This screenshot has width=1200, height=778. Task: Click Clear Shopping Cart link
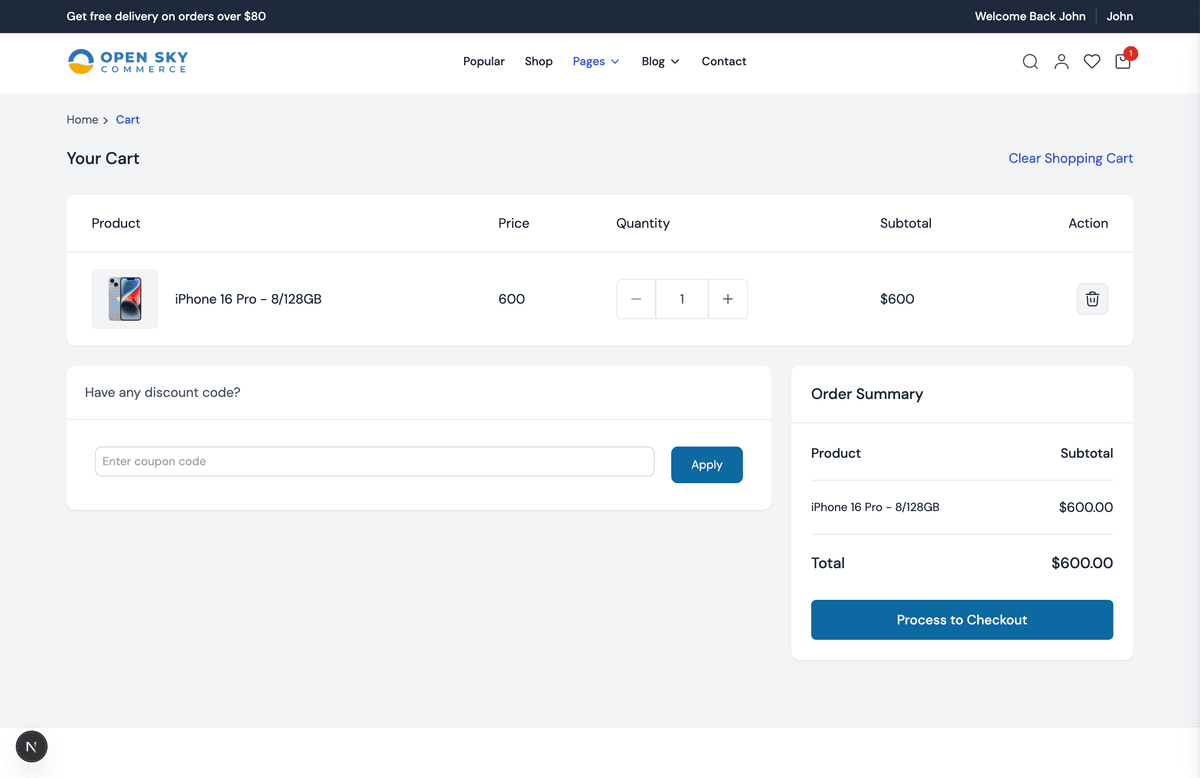point(1071,158)
